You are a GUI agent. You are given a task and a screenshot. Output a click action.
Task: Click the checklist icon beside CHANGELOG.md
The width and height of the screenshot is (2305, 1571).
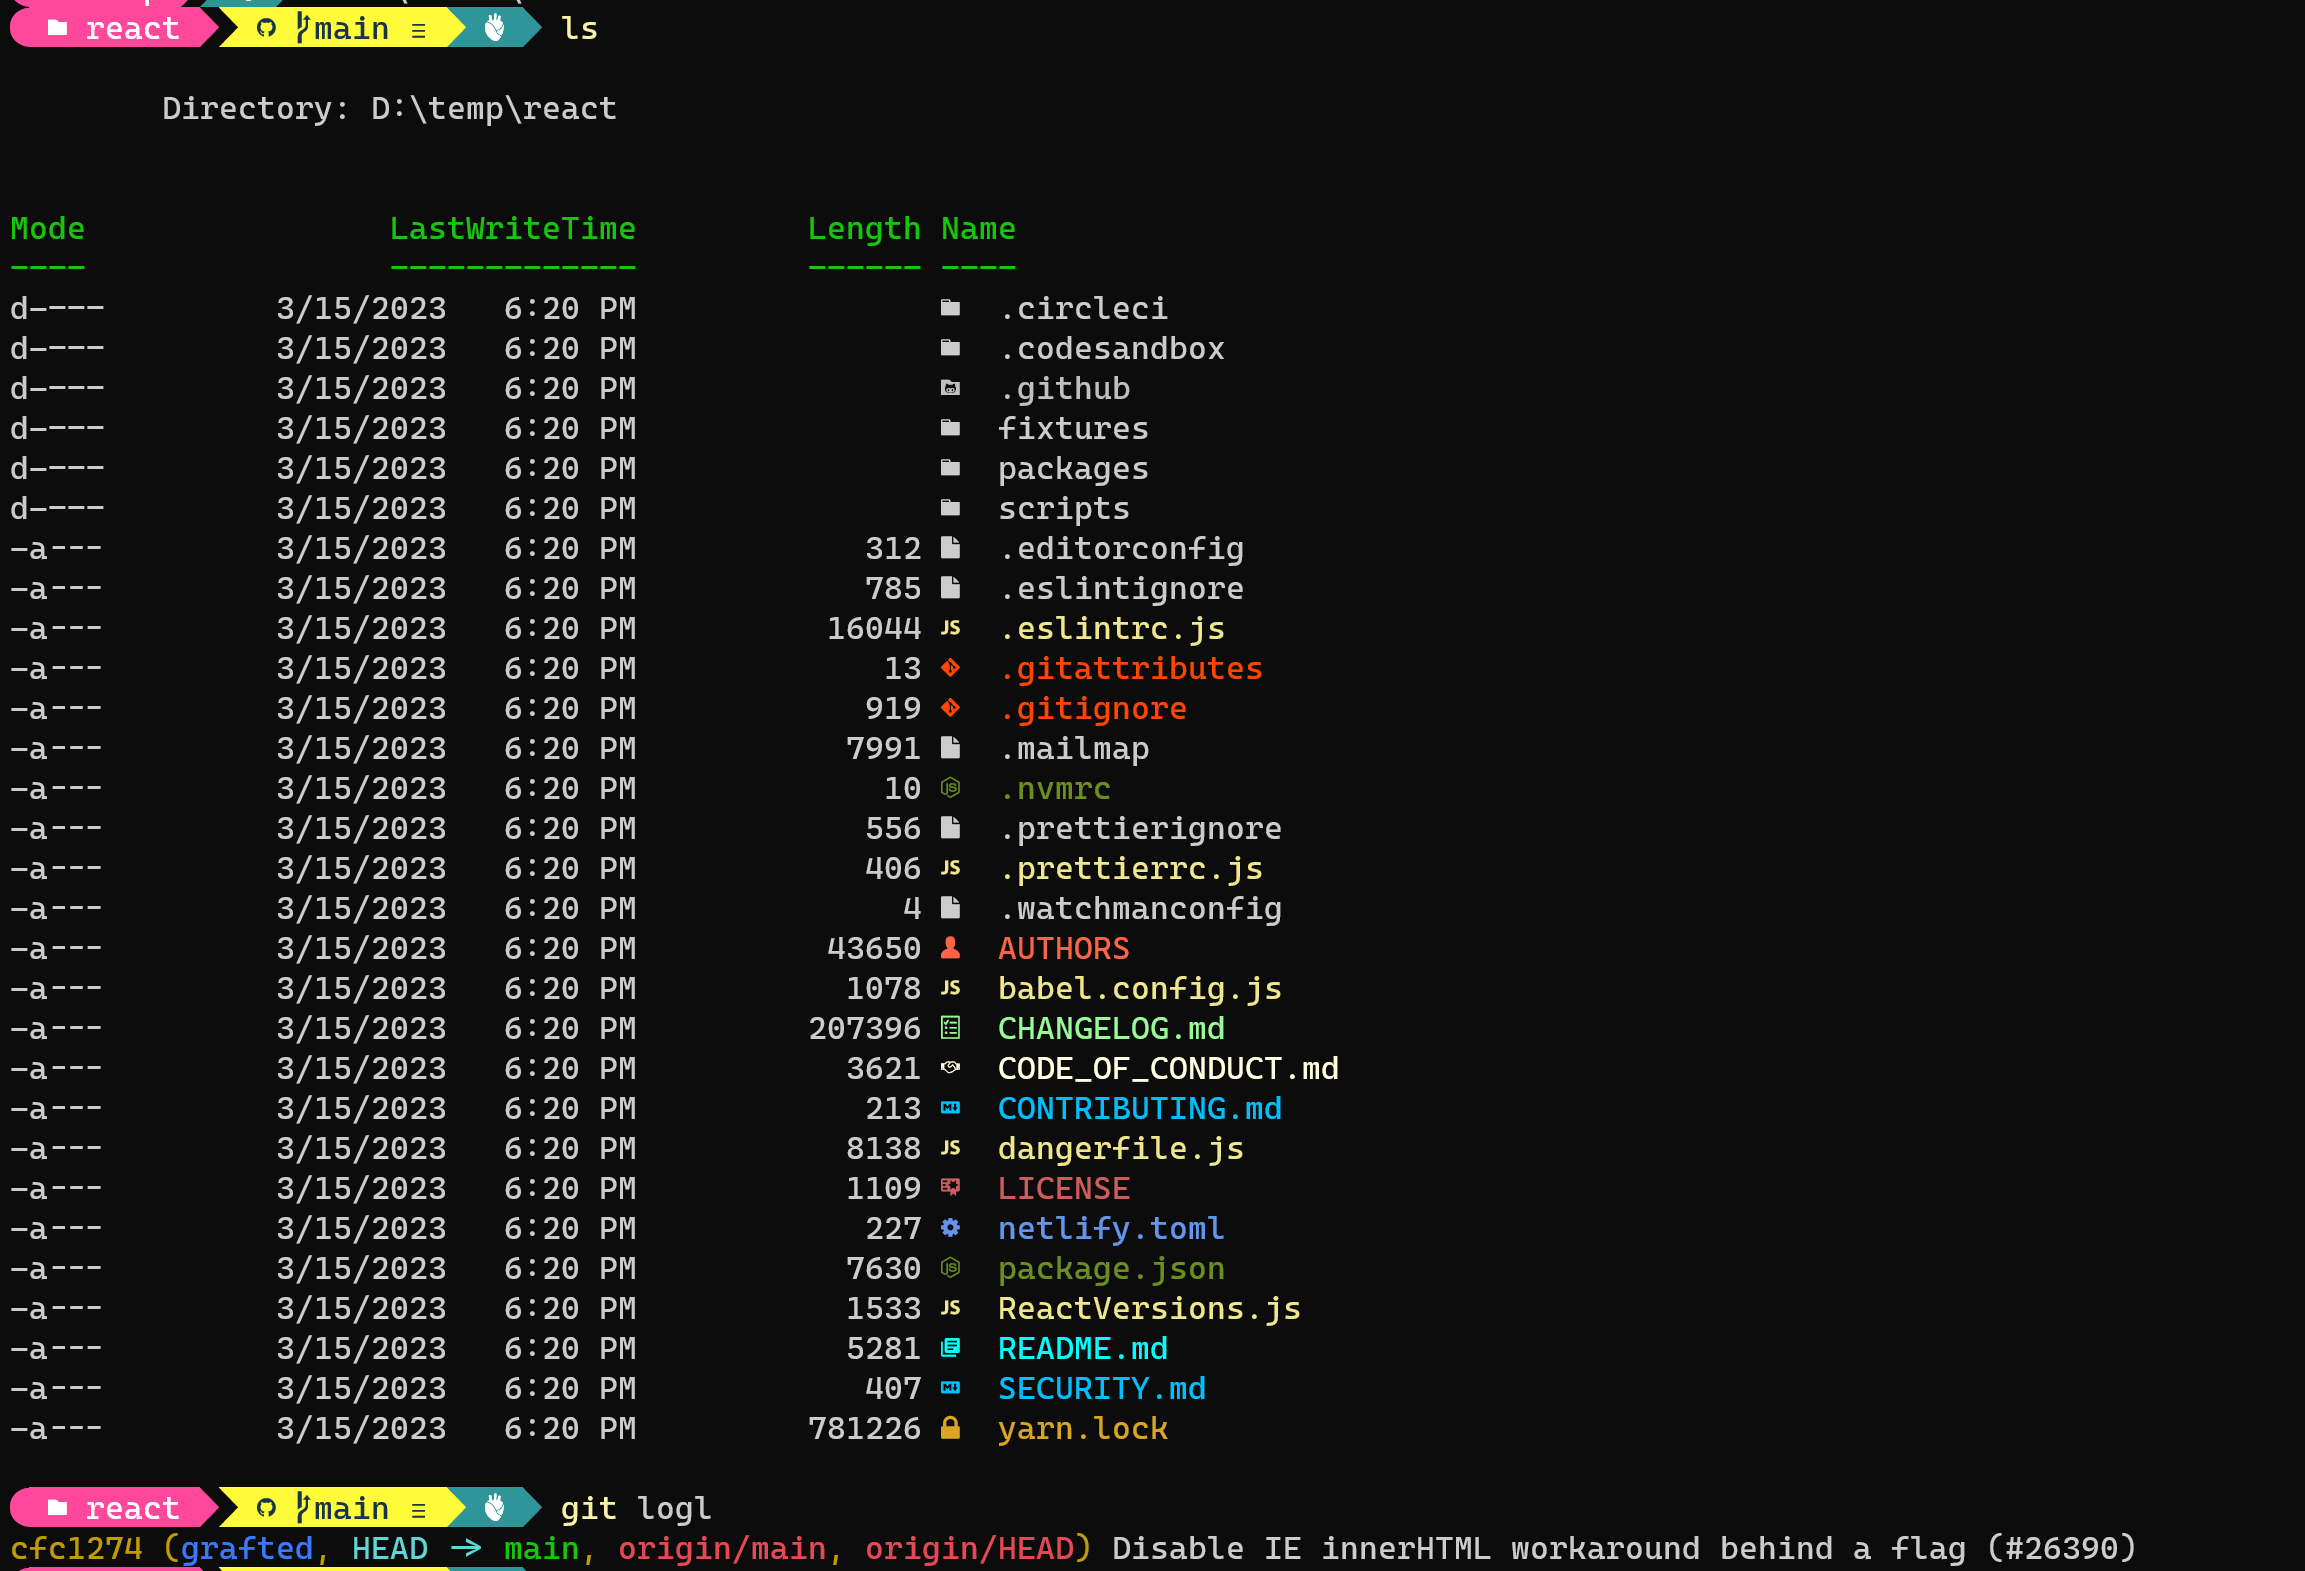click(x=950, y=1028)
